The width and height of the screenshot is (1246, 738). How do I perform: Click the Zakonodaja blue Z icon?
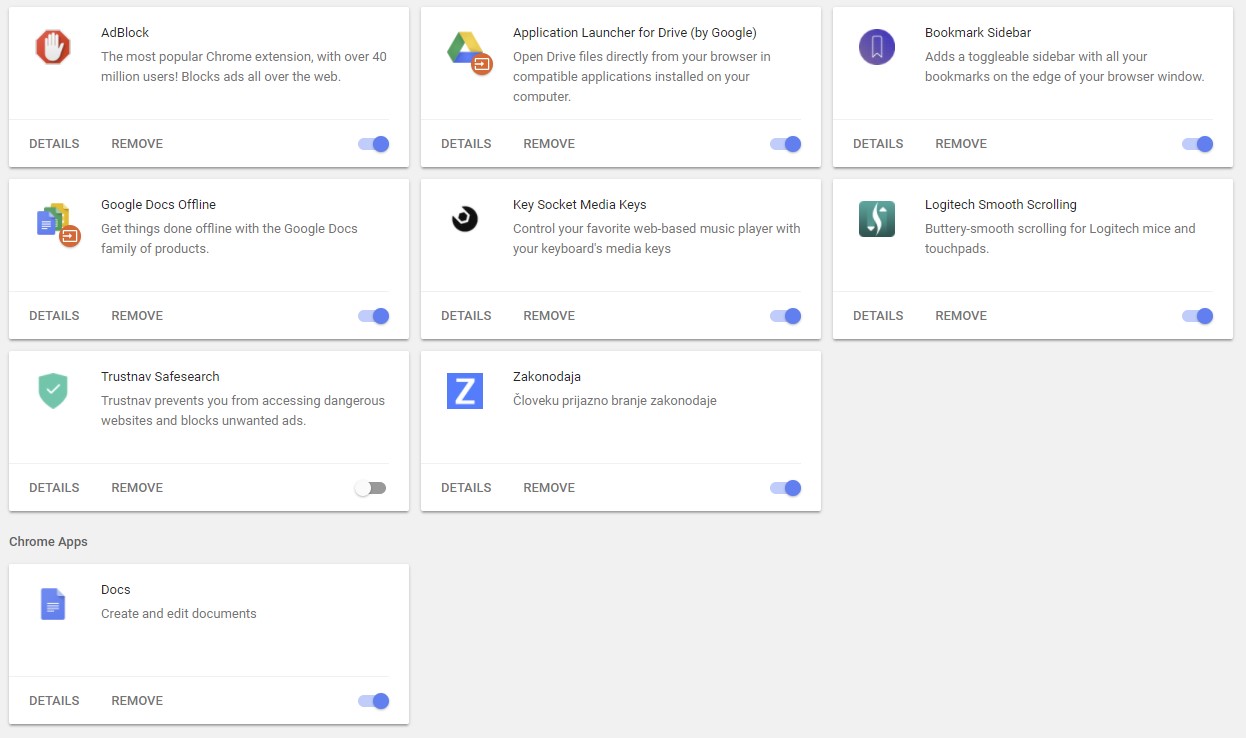click(x=465, y=391)
